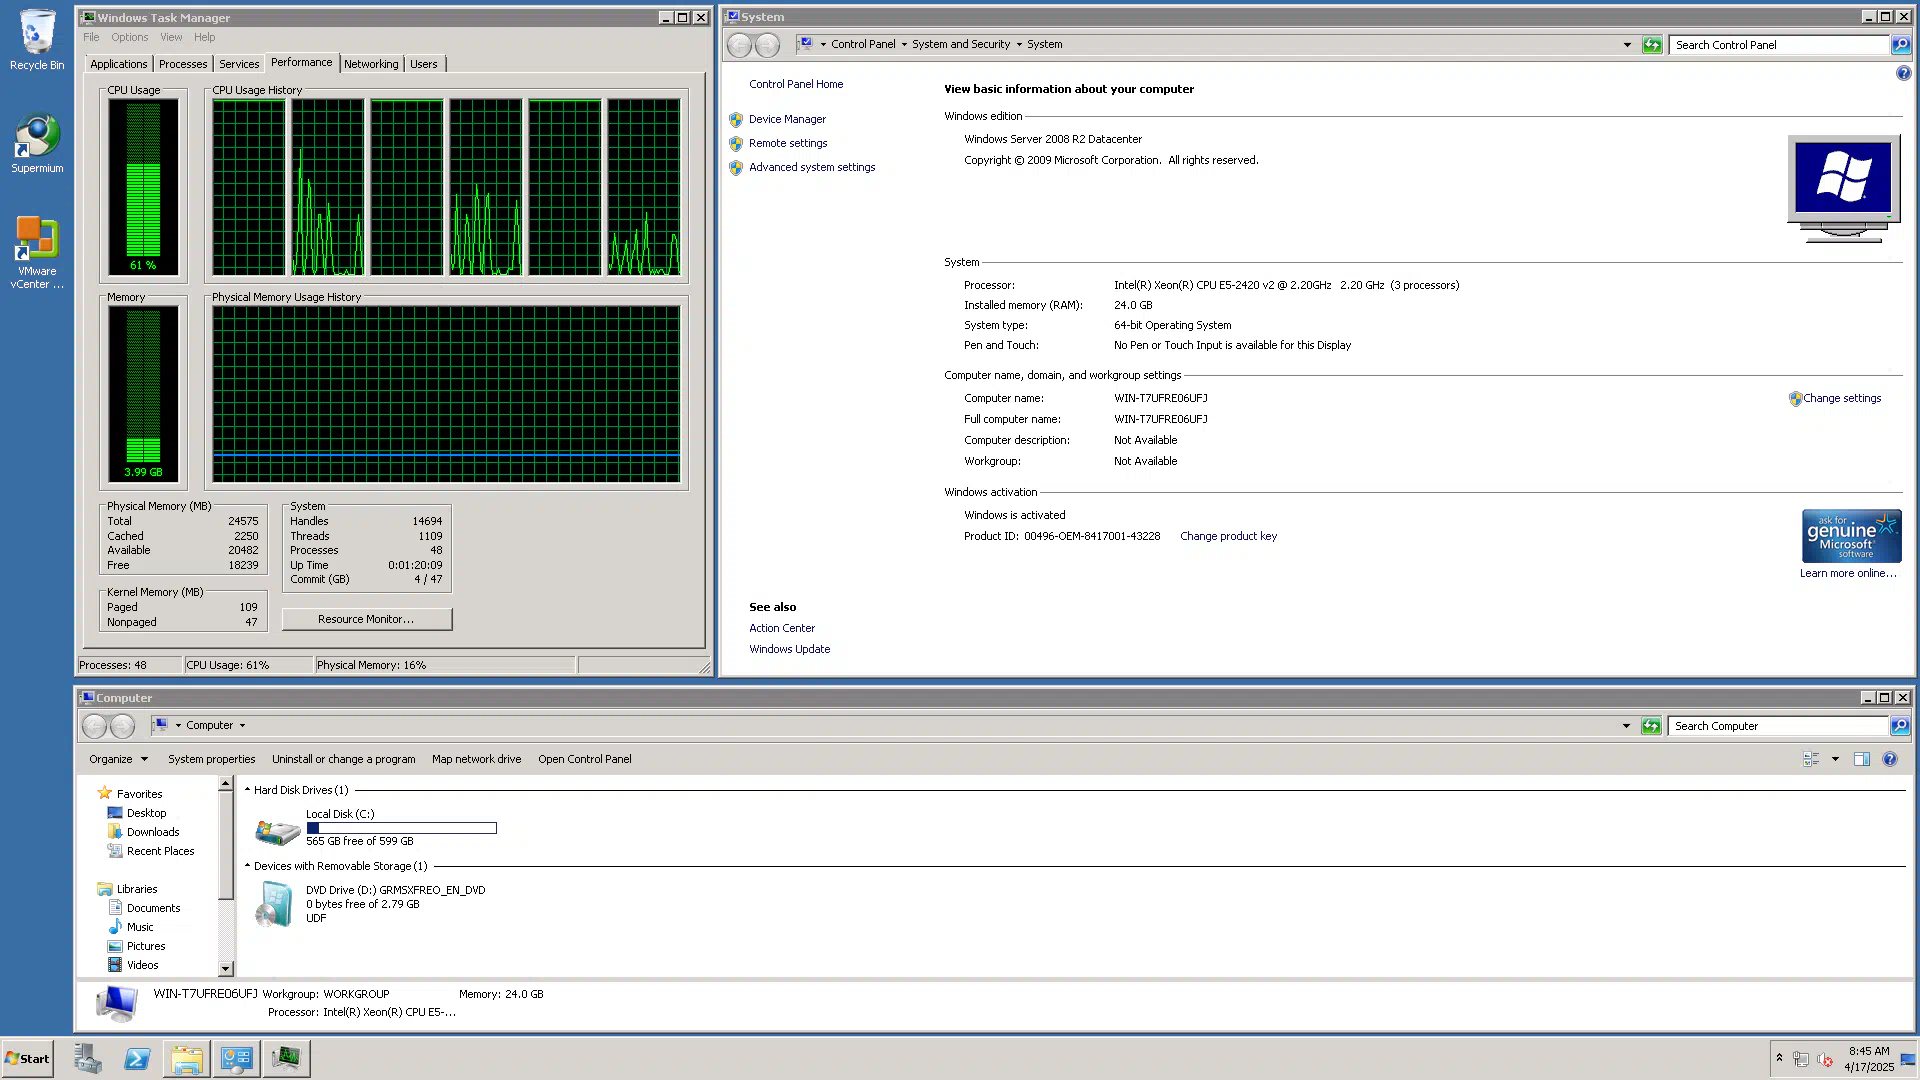Open Advanced system settings link
This screenshot has width=1920, height=1080.
[812, 167]
